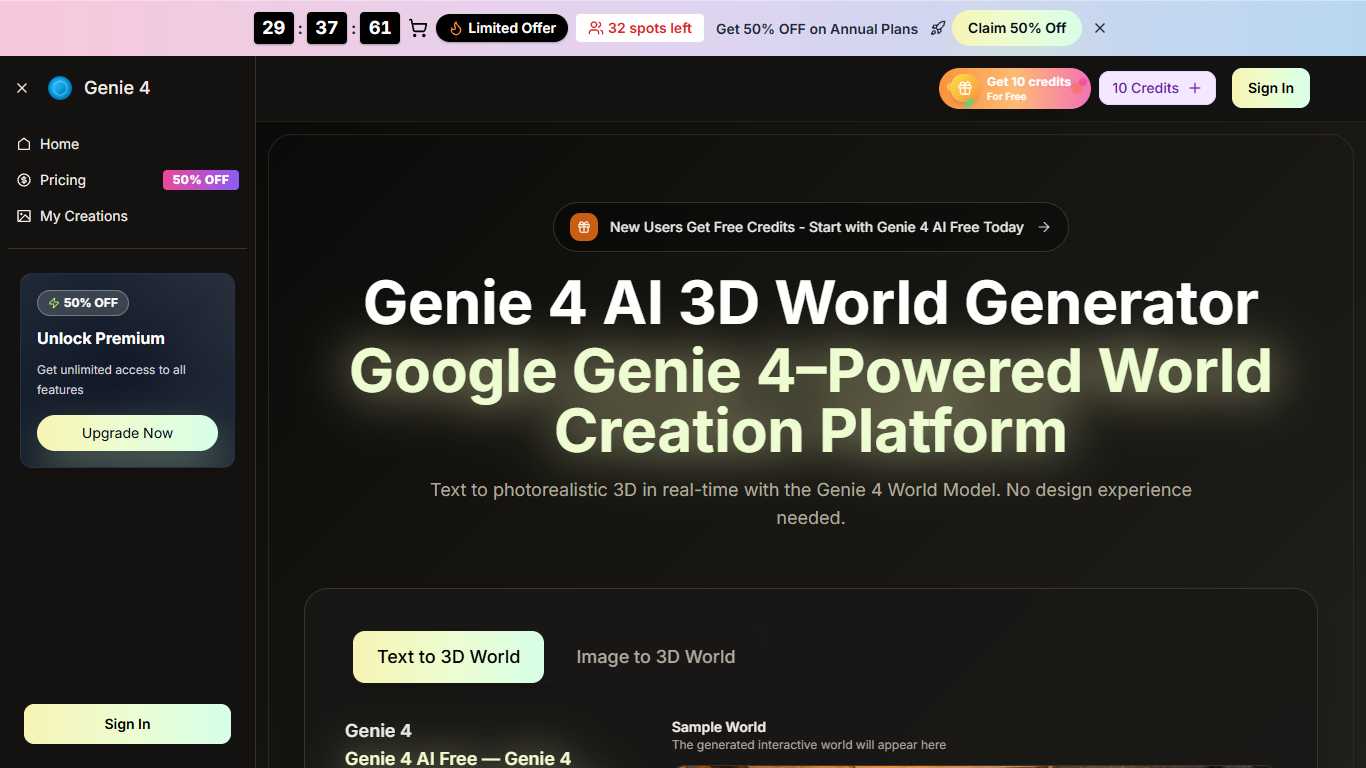Click the rocket icon after the annual plans text
Viewport: 1366px width, 768px height.
click(x=937, y=28)
